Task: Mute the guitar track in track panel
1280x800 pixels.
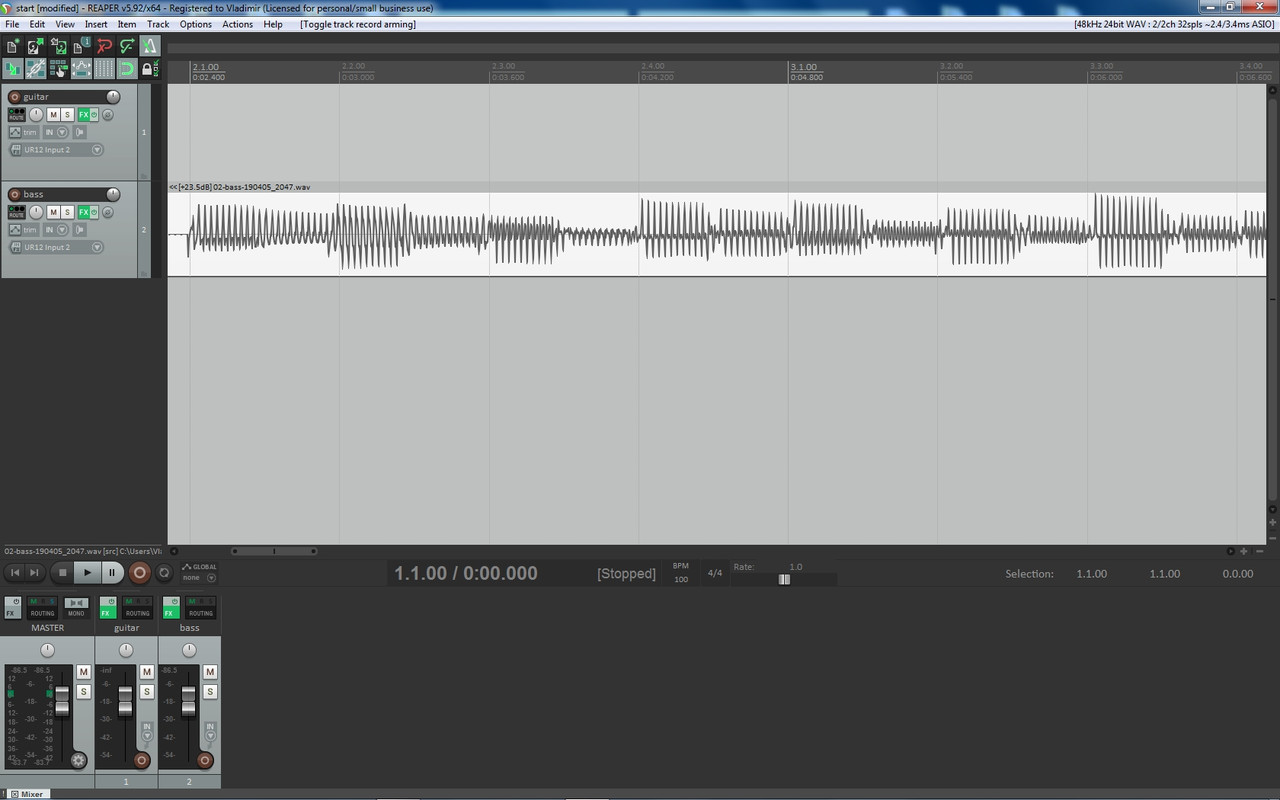Action: pyautogui.click(x=53, y=115)
